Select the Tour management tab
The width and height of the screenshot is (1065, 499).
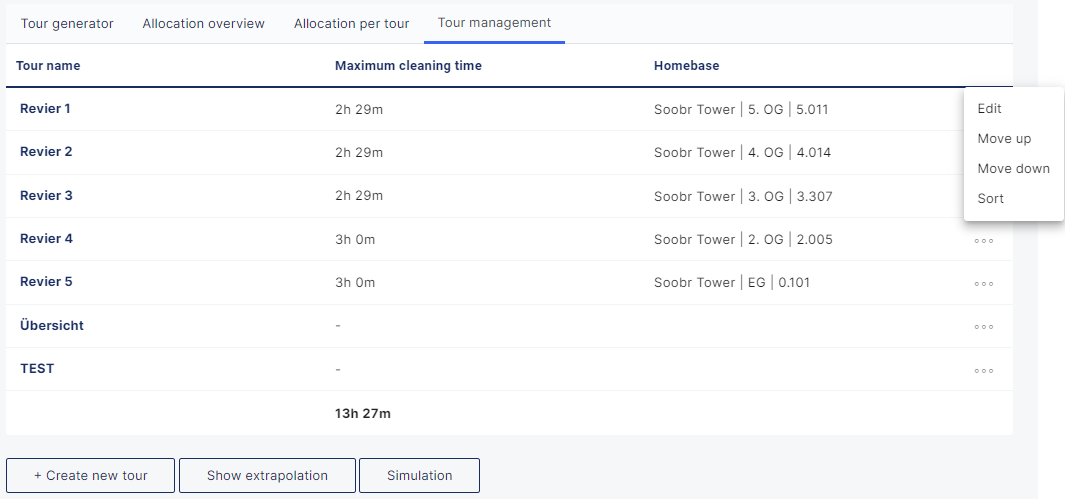(494, 23)
